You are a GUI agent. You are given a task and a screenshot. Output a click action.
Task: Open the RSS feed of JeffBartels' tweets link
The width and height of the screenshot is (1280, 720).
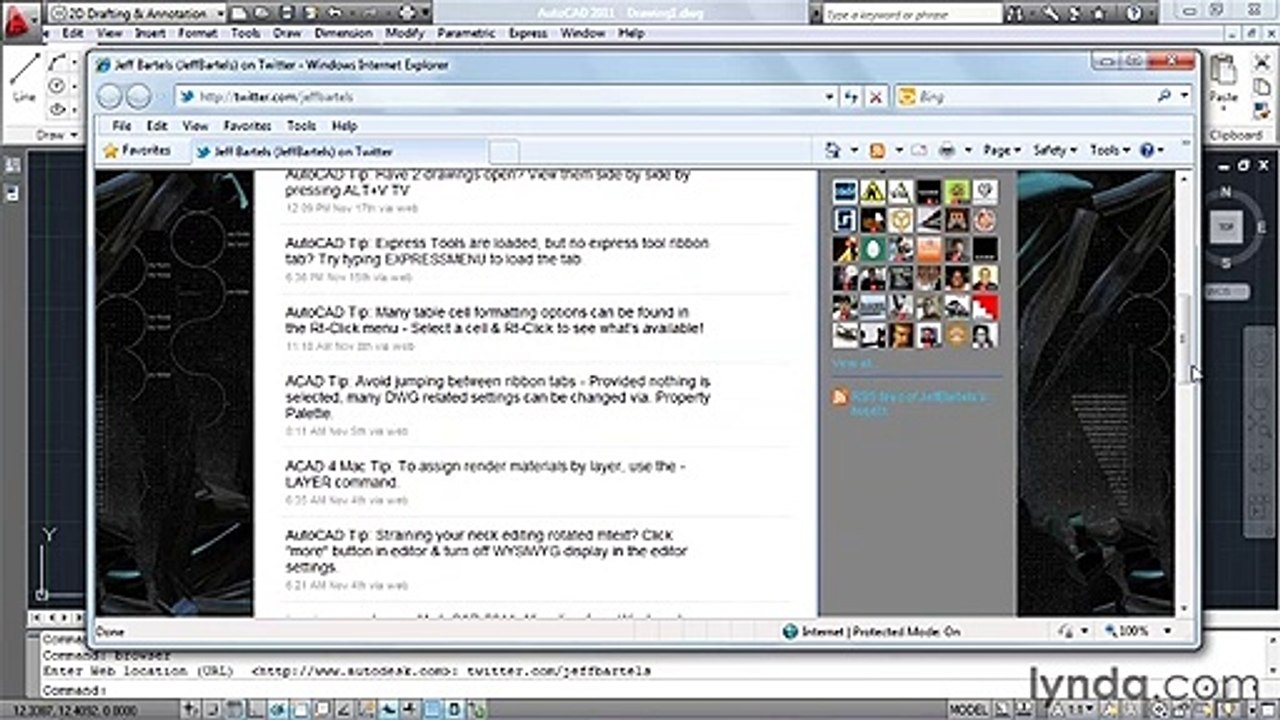pos(919,403)
